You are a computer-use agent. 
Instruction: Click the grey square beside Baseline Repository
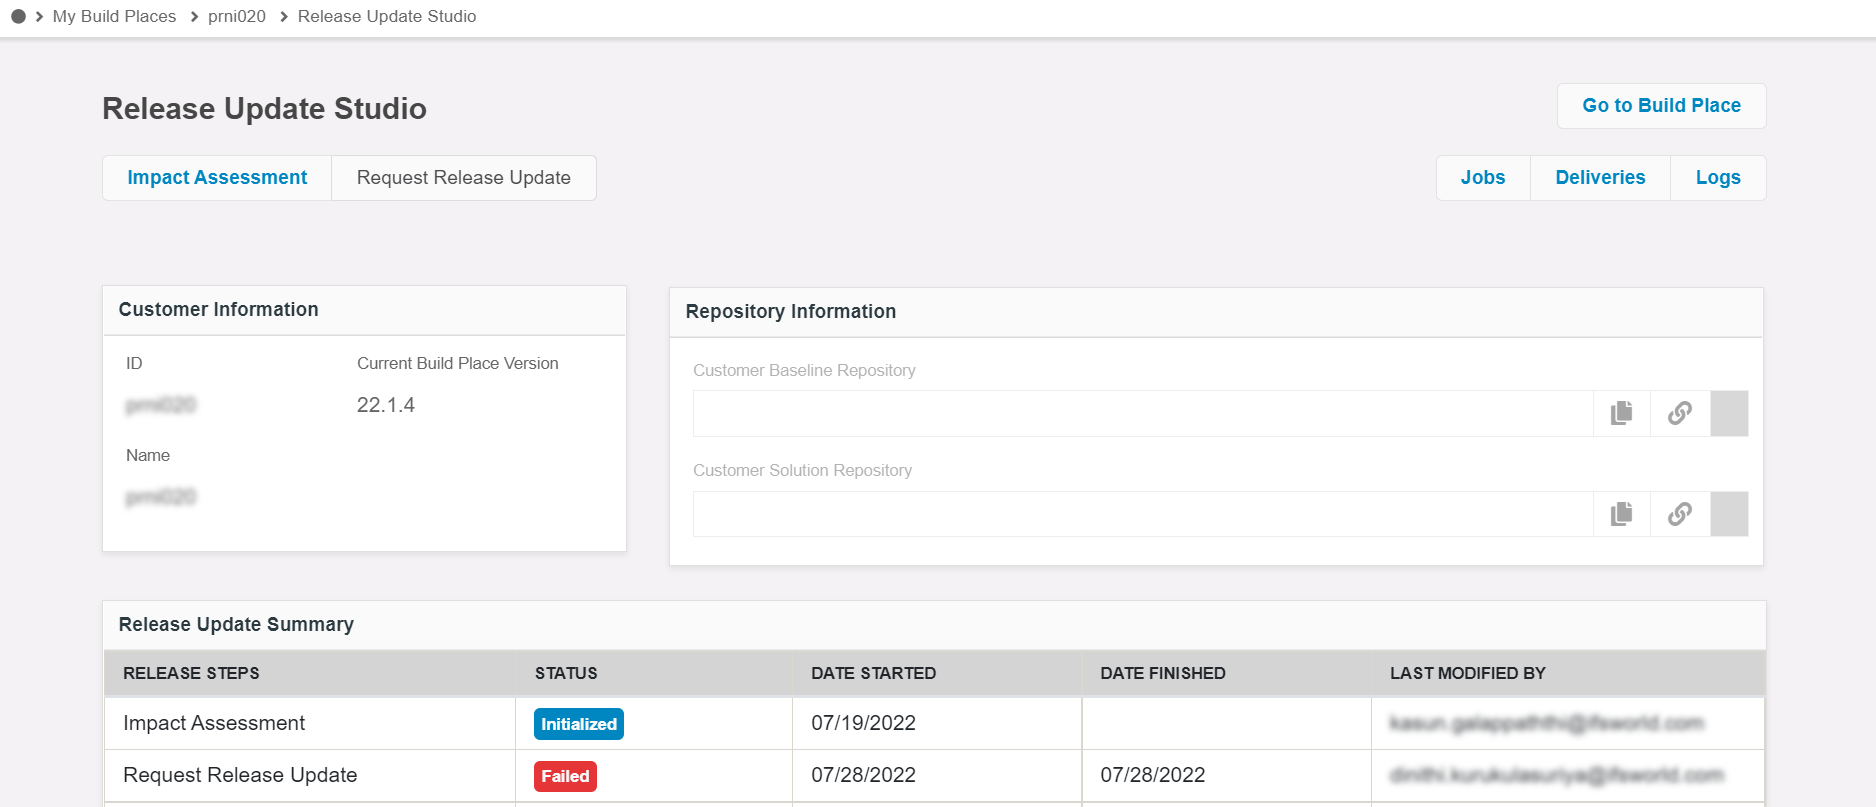(x=1728, y=413)
